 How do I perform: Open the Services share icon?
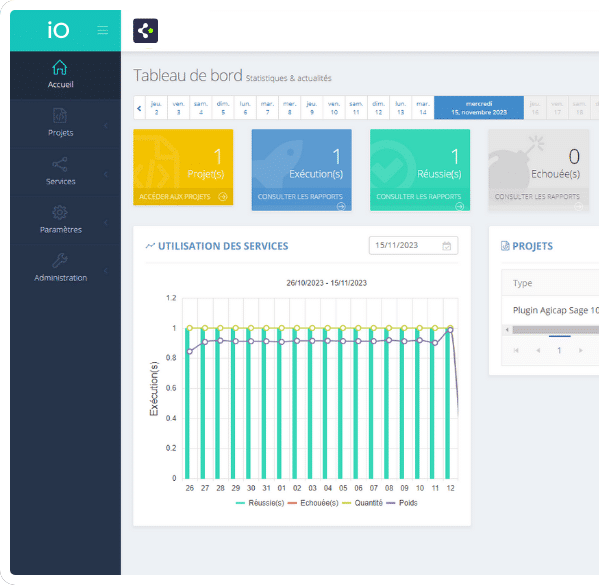[60, 164]
